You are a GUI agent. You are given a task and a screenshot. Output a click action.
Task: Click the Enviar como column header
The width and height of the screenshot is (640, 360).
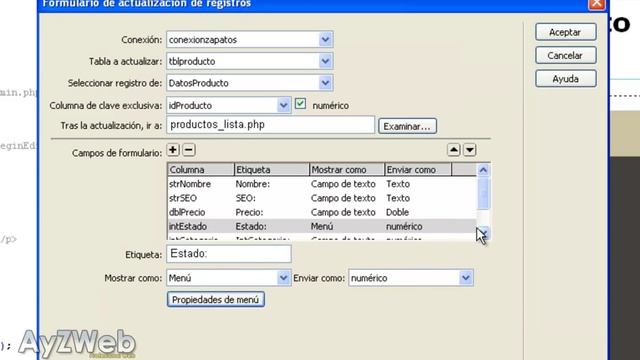point(418,169)
